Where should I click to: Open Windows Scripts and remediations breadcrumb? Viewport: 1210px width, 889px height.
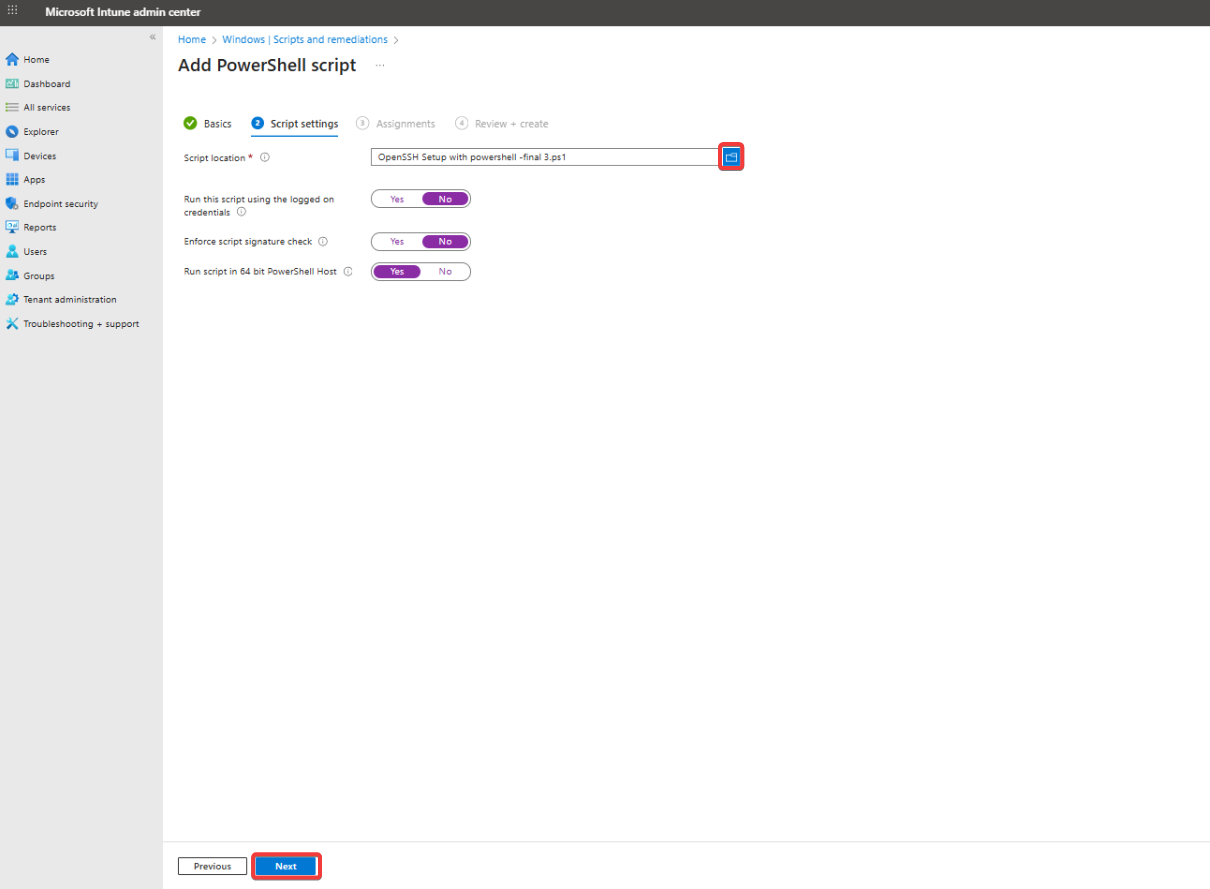304,40
